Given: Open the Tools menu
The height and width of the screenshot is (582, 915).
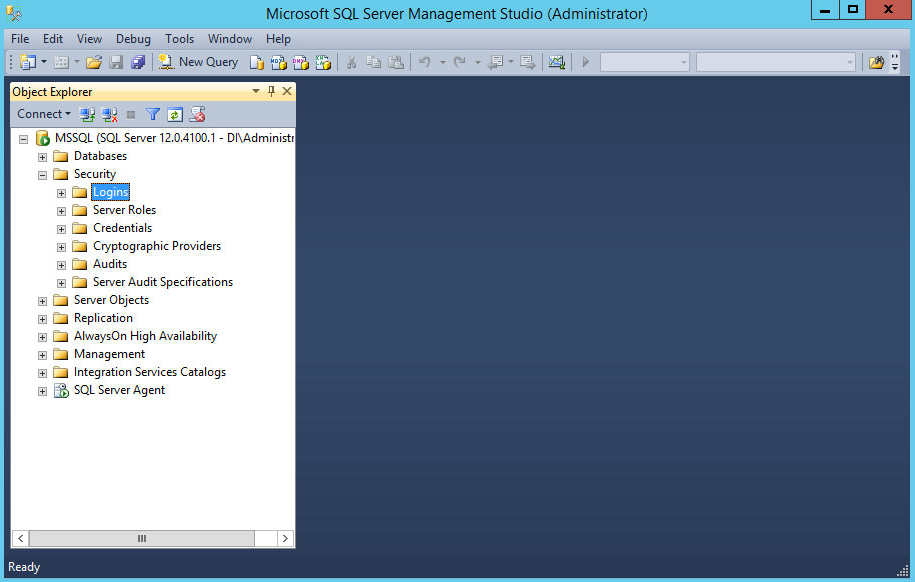Looking at the screenshot, I should [x=179, y=39].
